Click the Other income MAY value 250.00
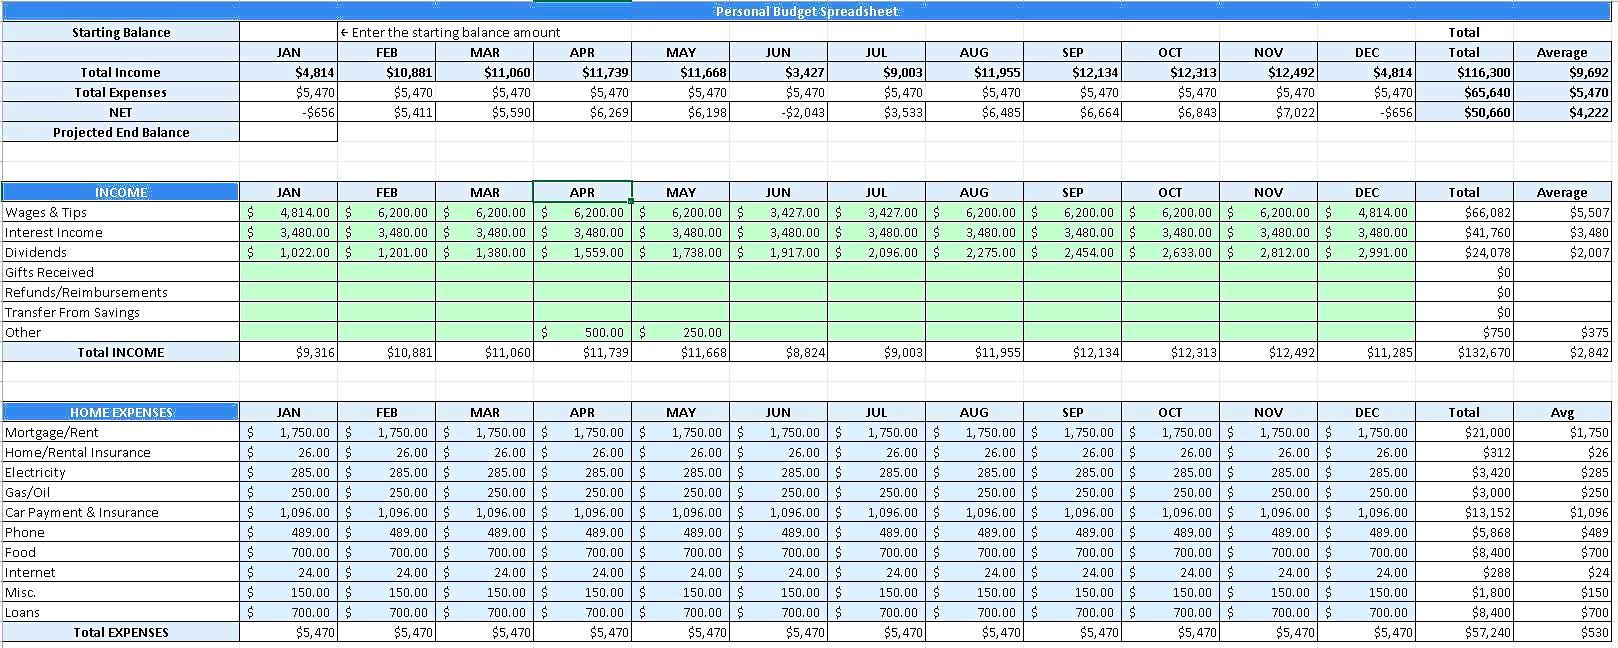This screenshot has width=1618, height=648. pyautogui.click(x=680, y=332)
